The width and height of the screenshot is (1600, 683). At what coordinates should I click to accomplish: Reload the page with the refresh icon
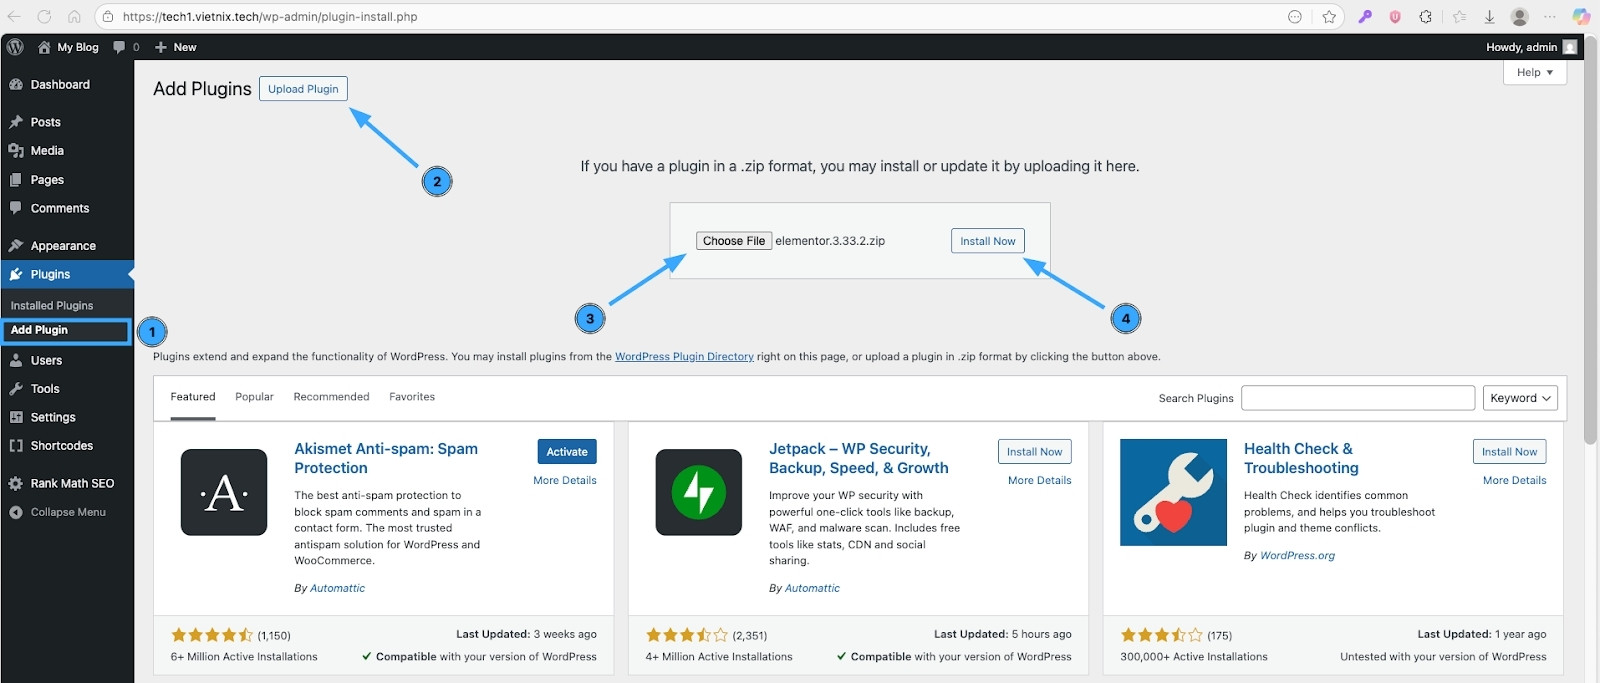click(x=44, y=17)
